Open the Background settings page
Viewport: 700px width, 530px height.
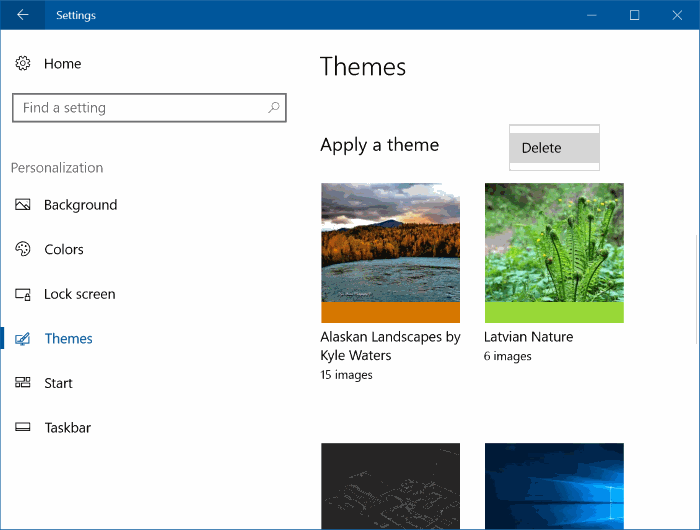coord(80,205)
